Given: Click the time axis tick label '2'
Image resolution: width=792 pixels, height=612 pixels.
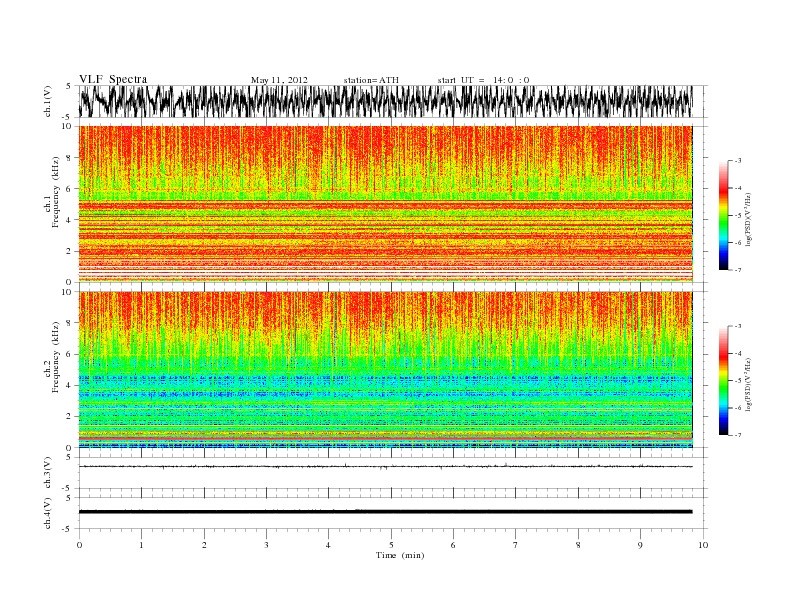Looking at the screenshot, I should [x=204, y=545].
